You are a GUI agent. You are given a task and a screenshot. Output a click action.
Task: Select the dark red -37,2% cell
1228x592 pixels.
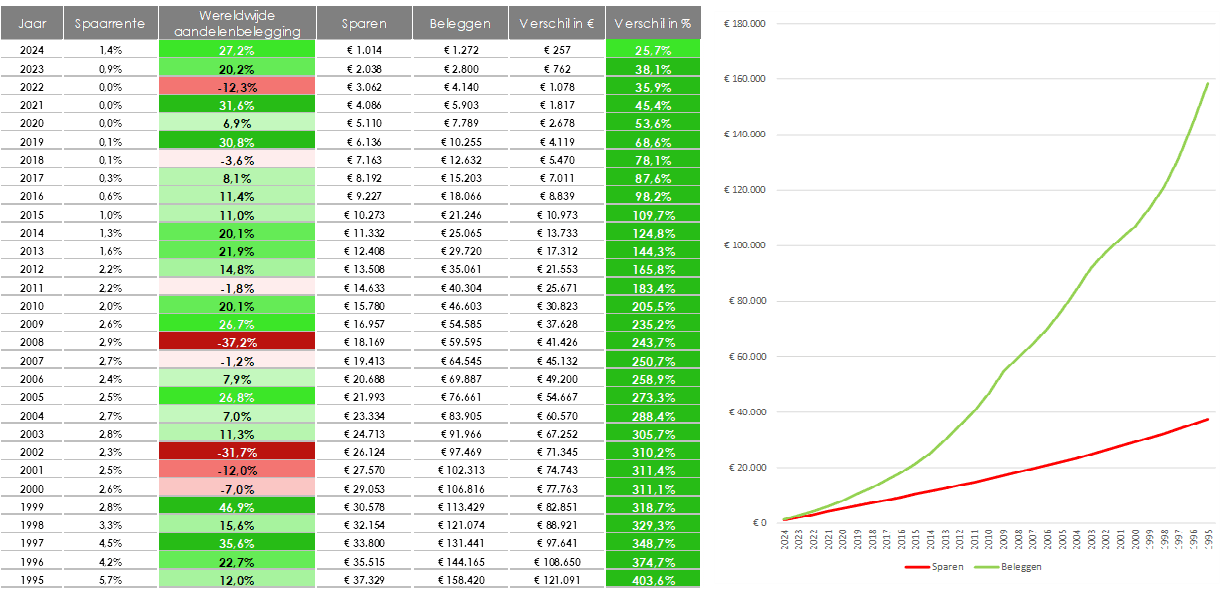point(236,341)
